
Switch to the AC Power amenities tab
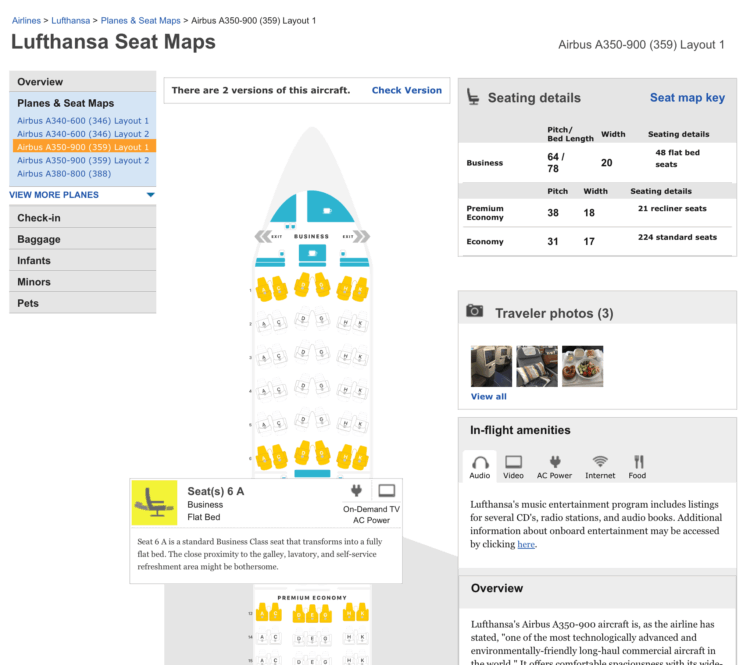tap(554, 467)
